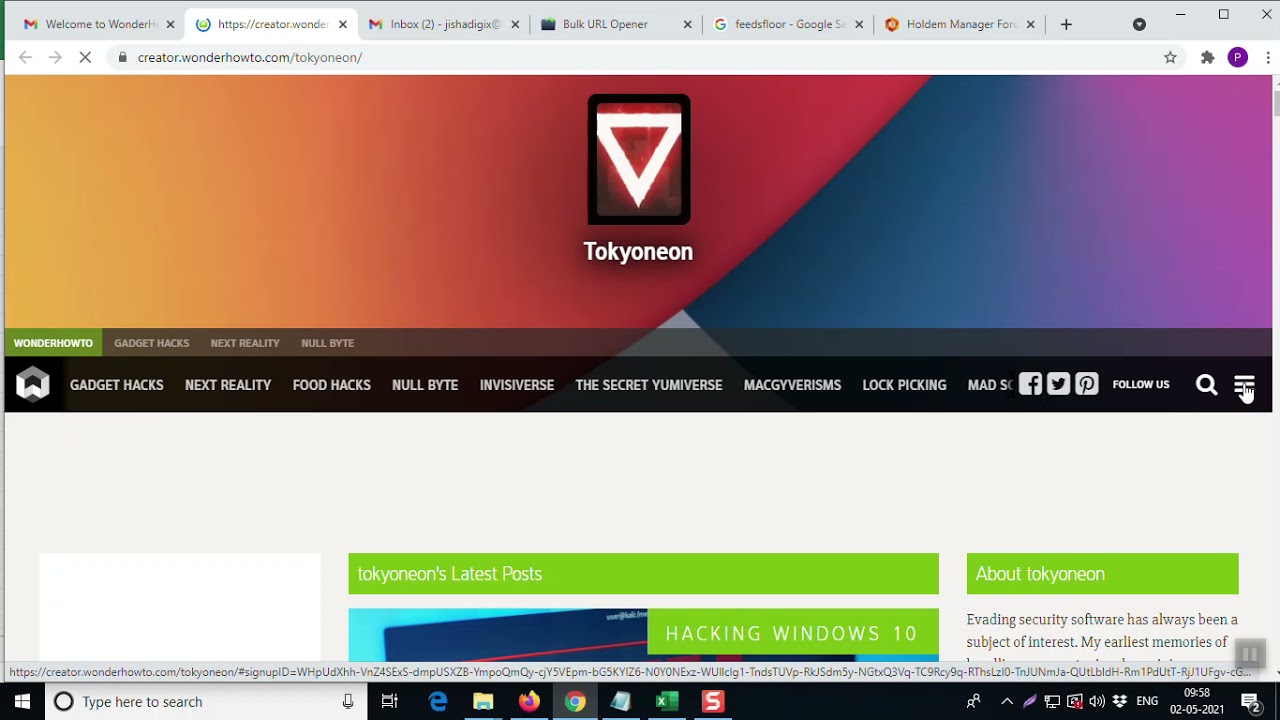Viewport: 1280px width, 720px height.
Task: Switch to the Inbox (2) Gmail tab
Action: 444,24
